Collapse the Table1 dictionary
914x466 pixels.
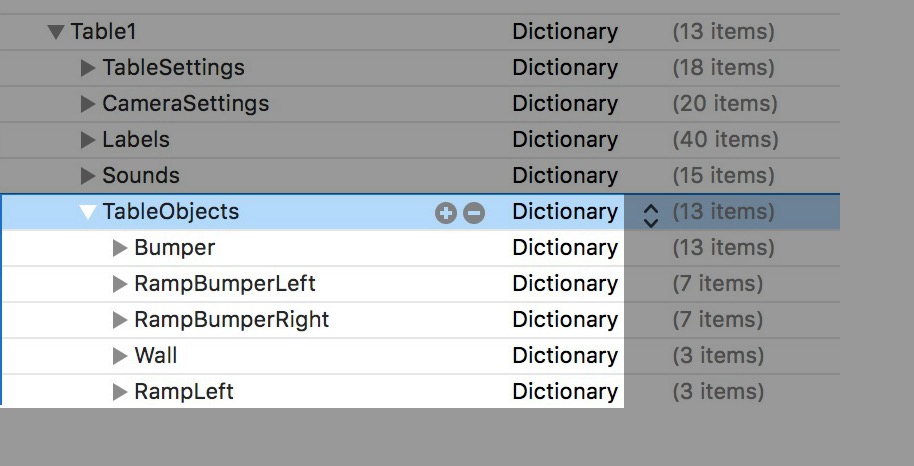coord(56,32)
